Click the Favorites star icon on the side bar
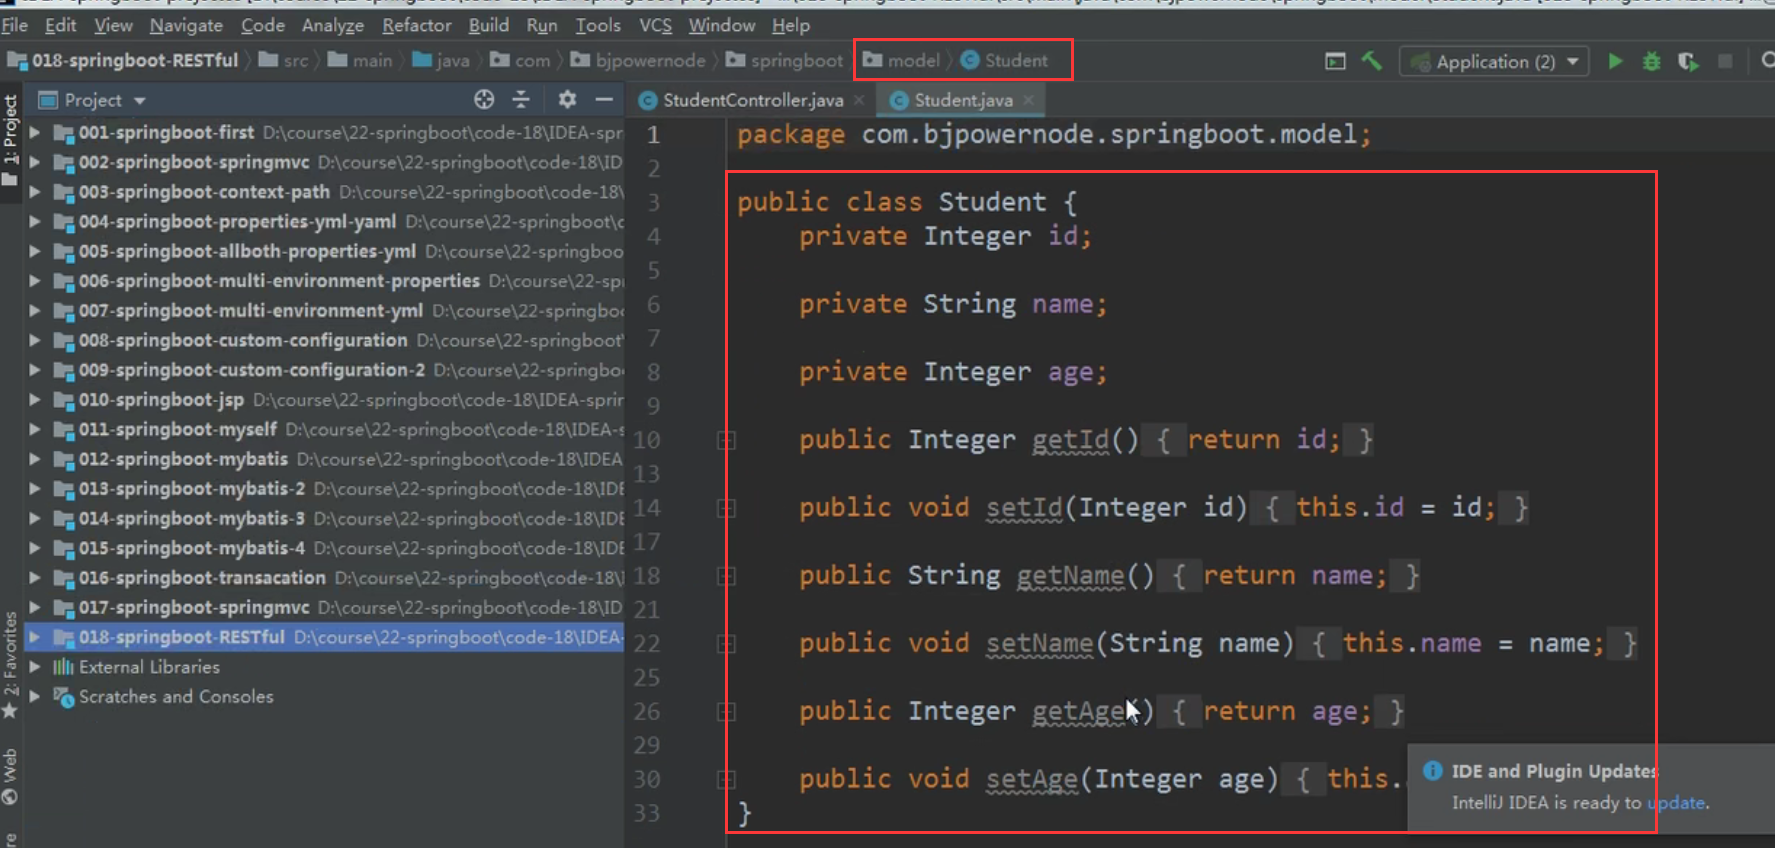 [10, 711]
